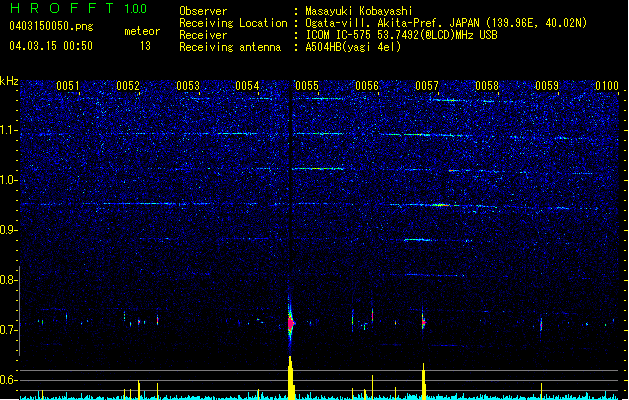The height and width of the screenshot is (400, 629).
Task: Click the 0059 time marker
Action: pyautogui.click(x=547, y=86)
